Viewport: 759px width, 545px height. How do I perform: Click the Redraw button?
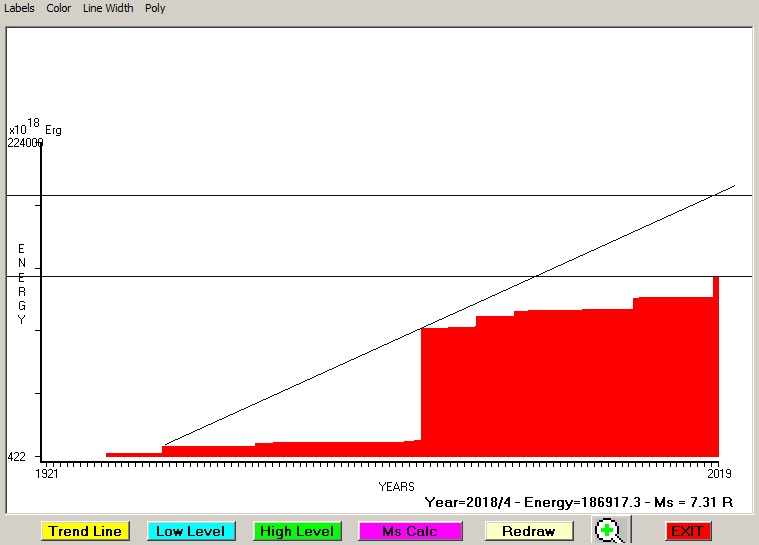pos(528,531)
